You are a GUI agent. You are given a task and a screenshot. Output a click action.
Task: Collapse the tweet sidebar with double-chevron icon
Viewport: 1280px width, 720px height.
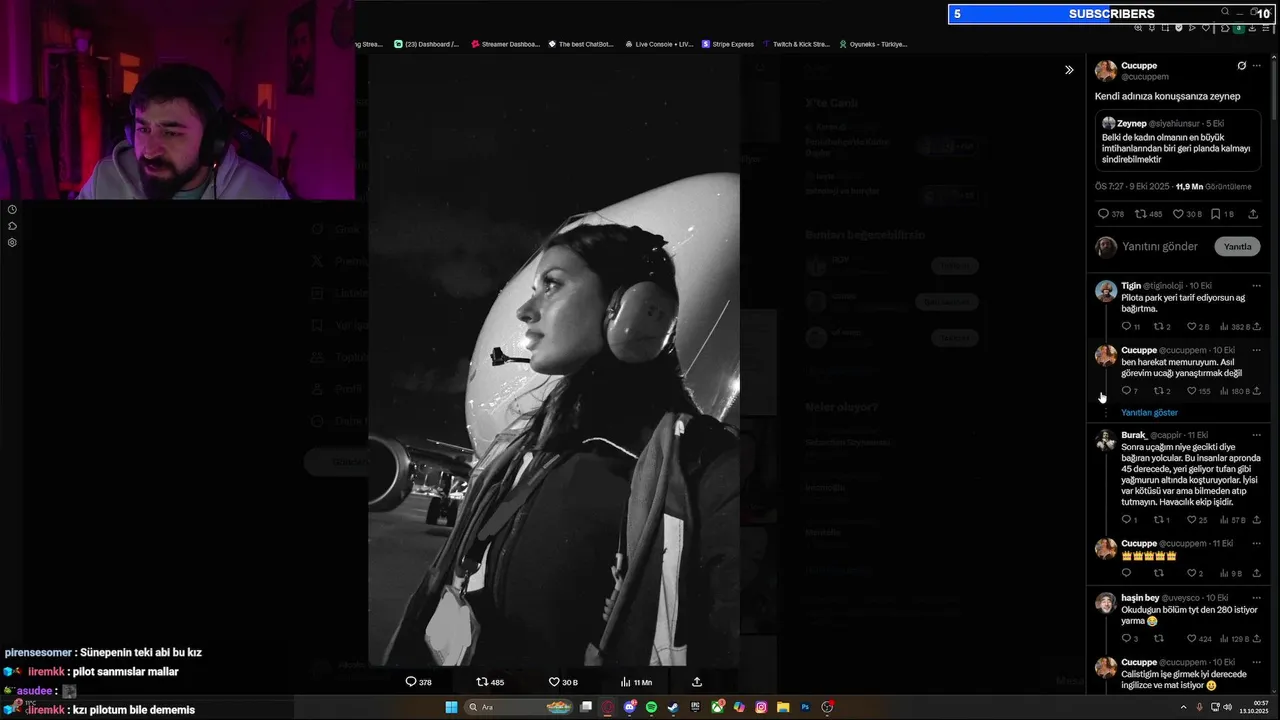pos(1069,70)
